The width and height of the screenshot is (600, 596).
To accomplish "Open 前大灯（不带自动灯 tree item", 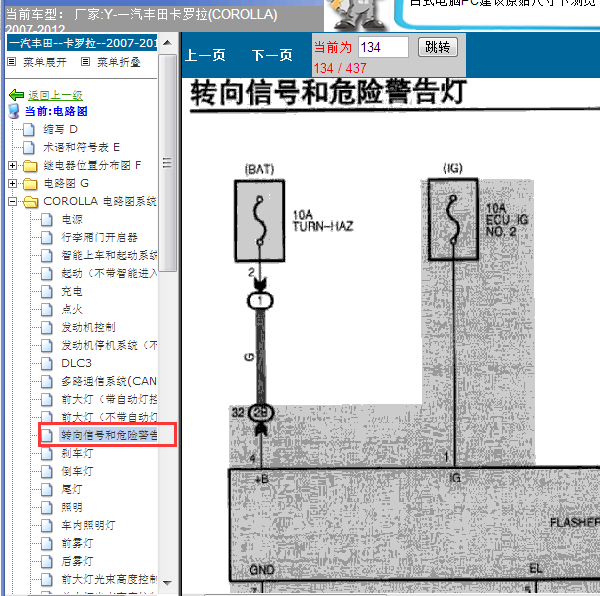I will [x=109, y=417].
